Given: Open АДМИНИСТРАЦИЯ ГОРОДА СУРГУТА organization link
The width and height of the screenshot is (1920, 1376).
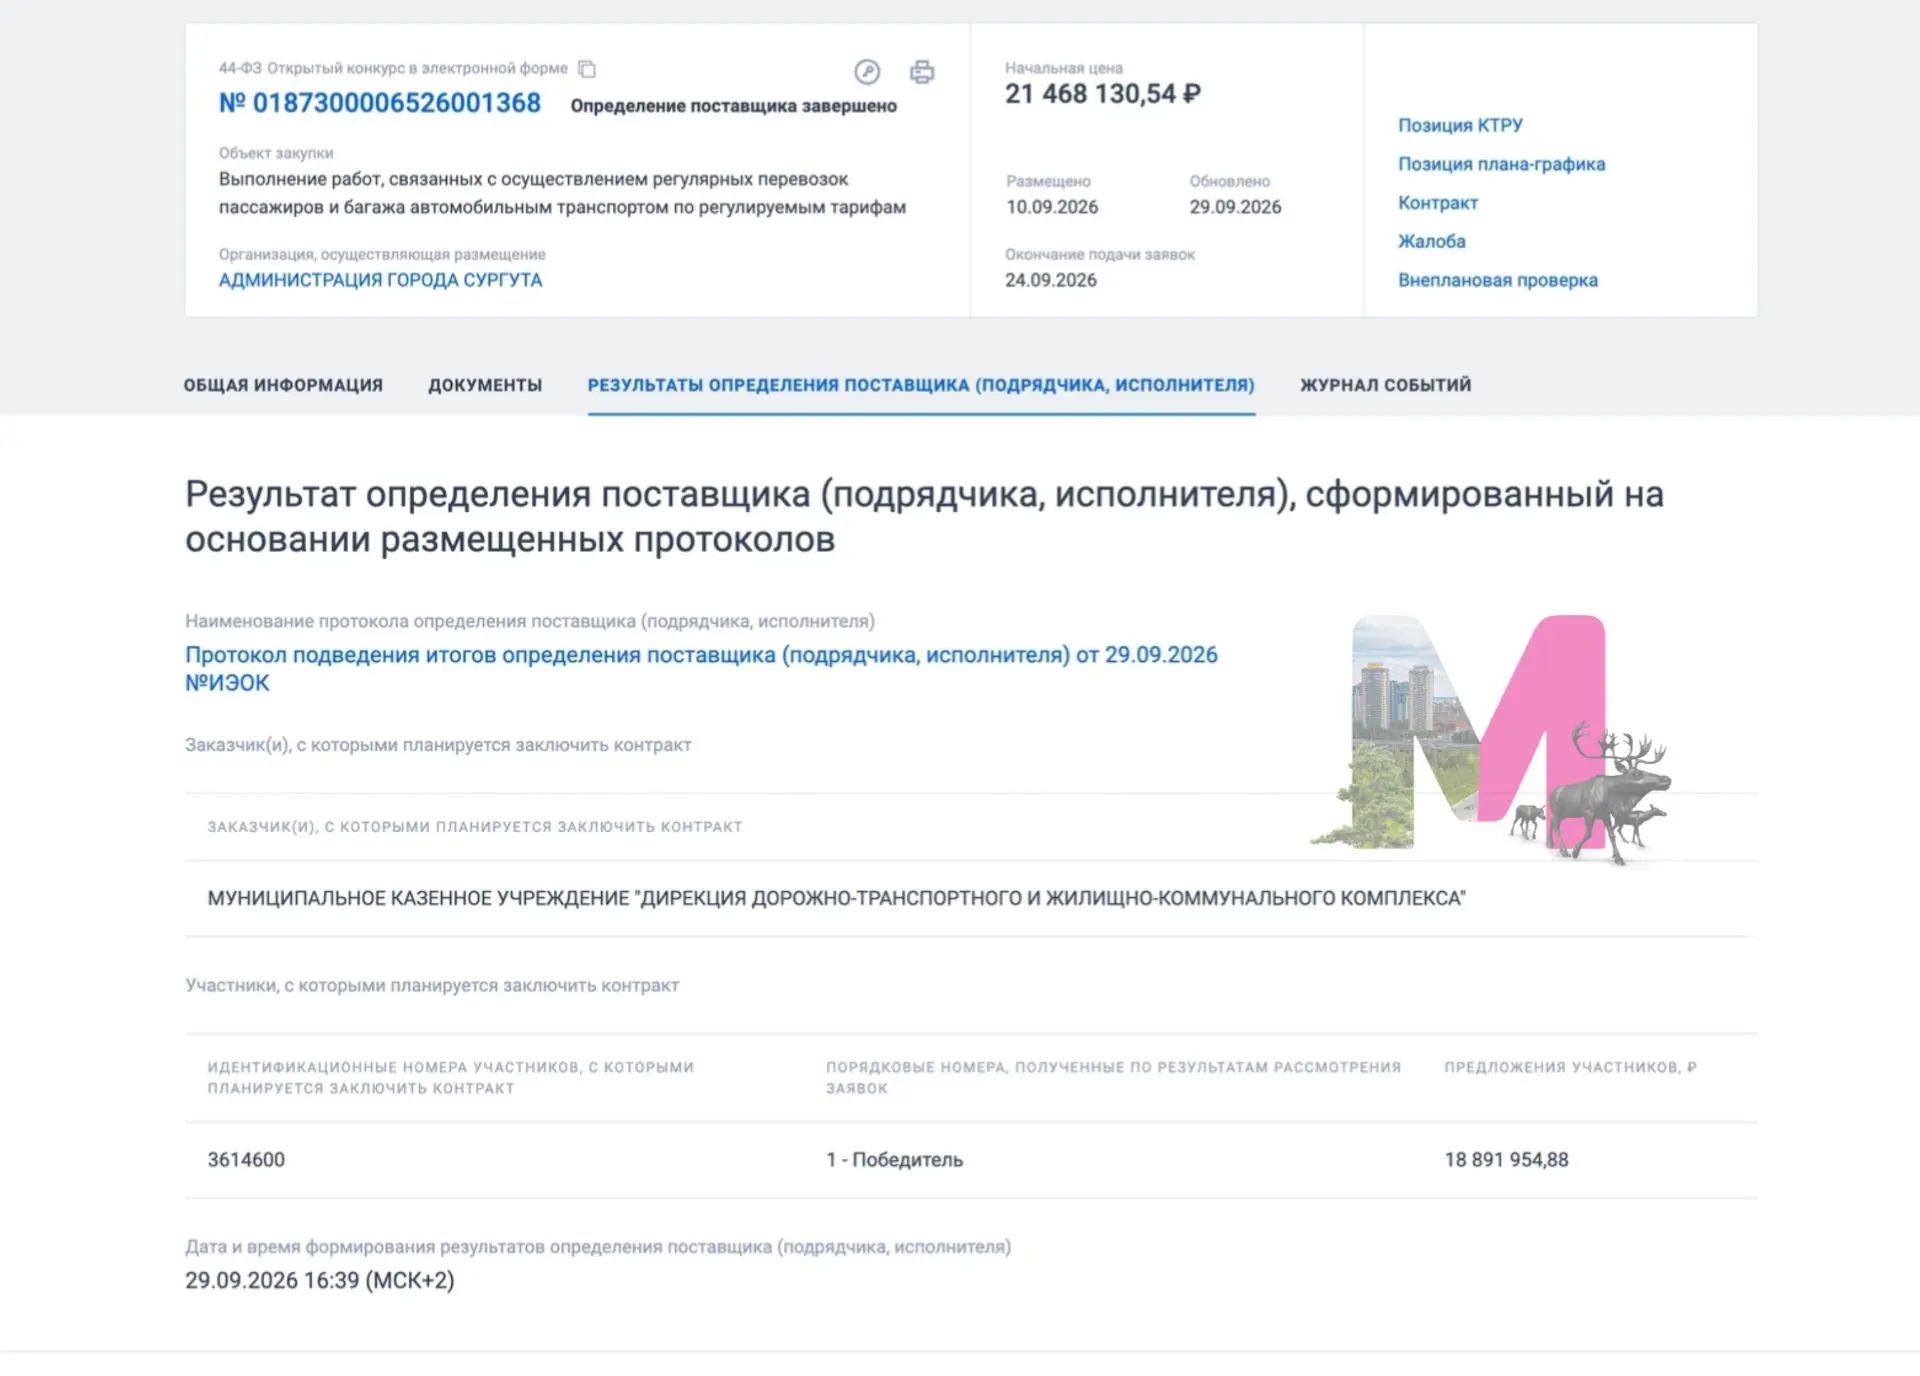Looking at the screenshot, I should coord(380,280).
